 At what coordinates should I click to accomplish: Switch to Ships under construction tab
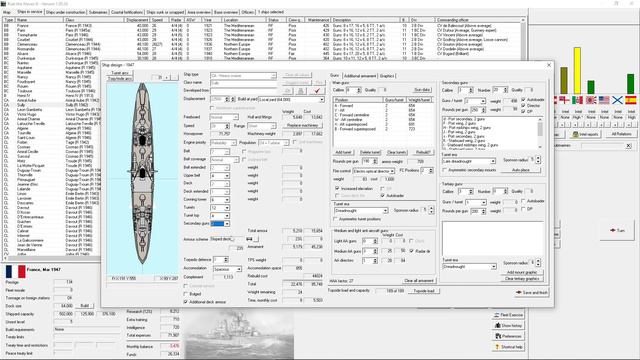pos(65,12)
